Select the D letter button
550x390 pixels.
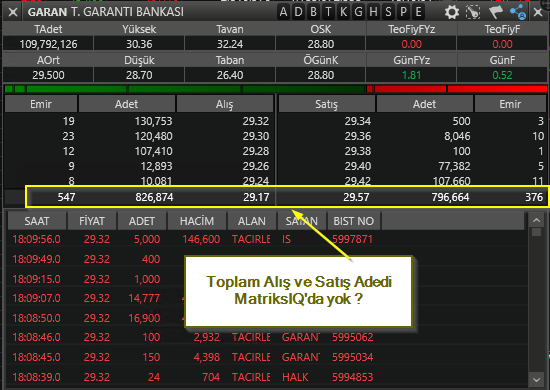[299, 12]
